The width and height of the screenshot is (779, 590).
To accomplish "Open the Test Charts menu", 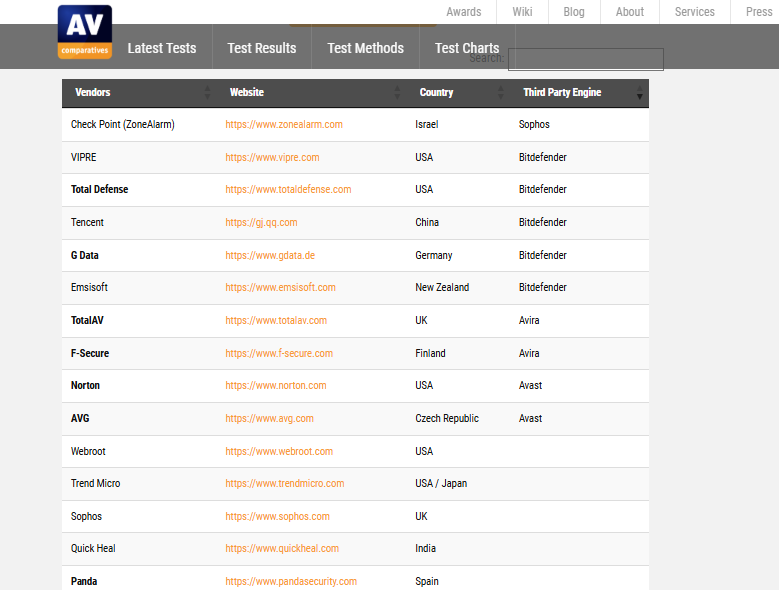I will 467,48.
